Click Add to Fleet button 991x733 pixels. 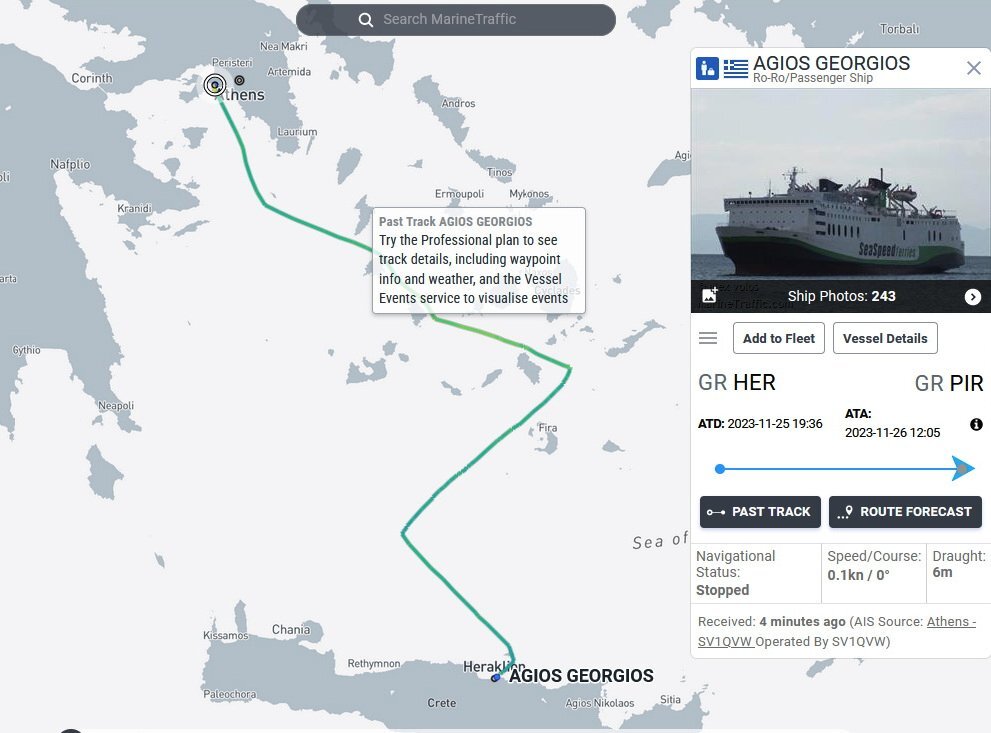[779, 338]
